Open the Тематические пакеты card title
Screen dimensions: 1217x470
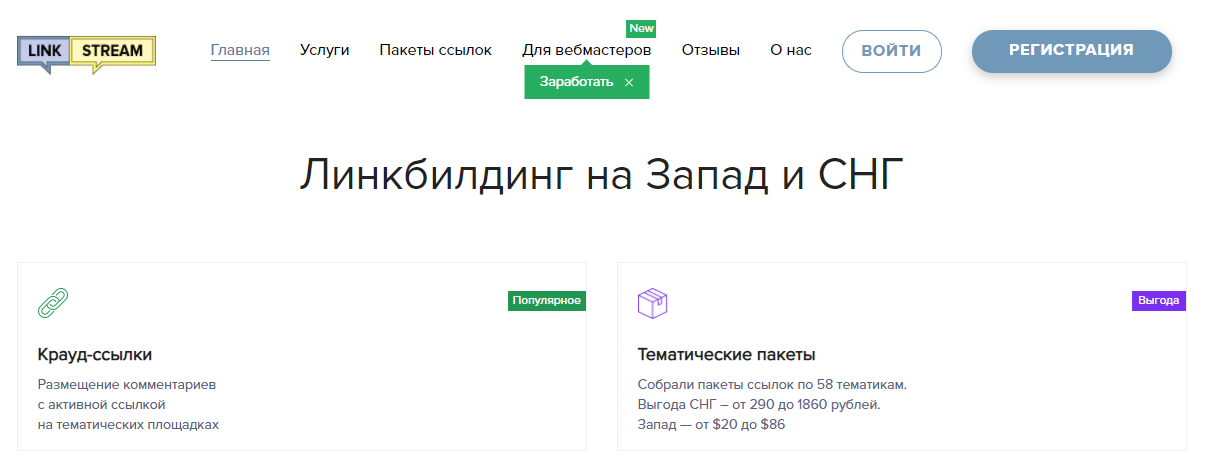726,355
